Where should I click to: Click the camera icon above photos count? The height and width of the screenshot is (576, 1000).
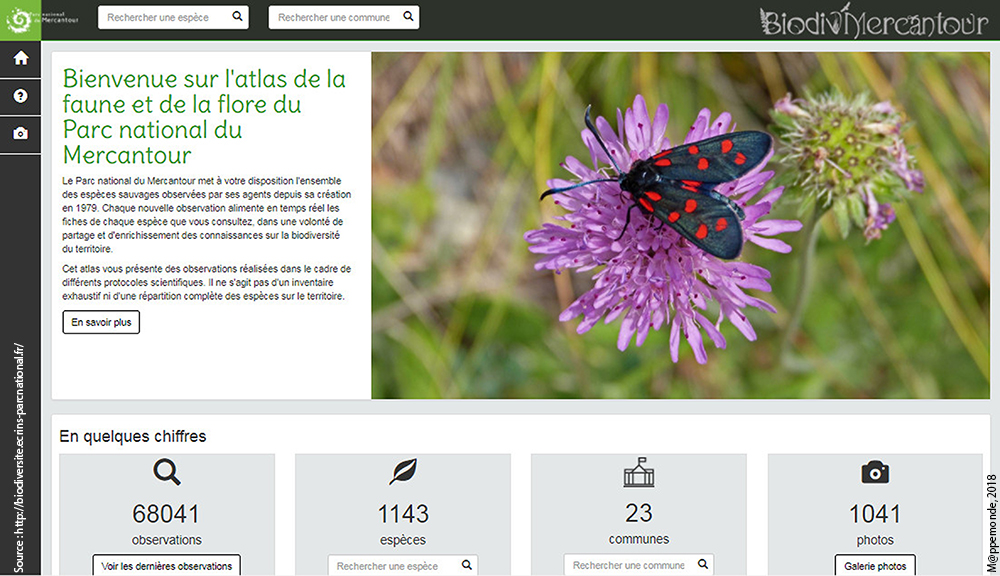(x=875, y=472)
